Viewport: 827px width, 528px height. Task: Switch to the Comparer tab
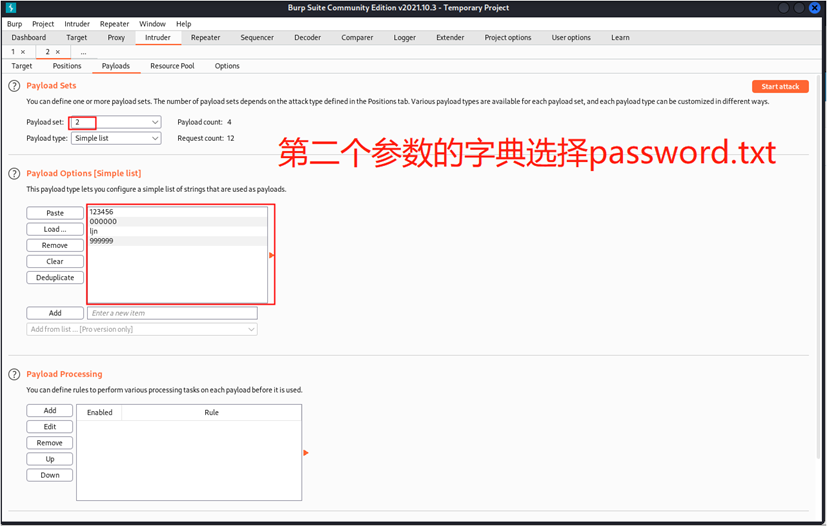click(357, 38)
